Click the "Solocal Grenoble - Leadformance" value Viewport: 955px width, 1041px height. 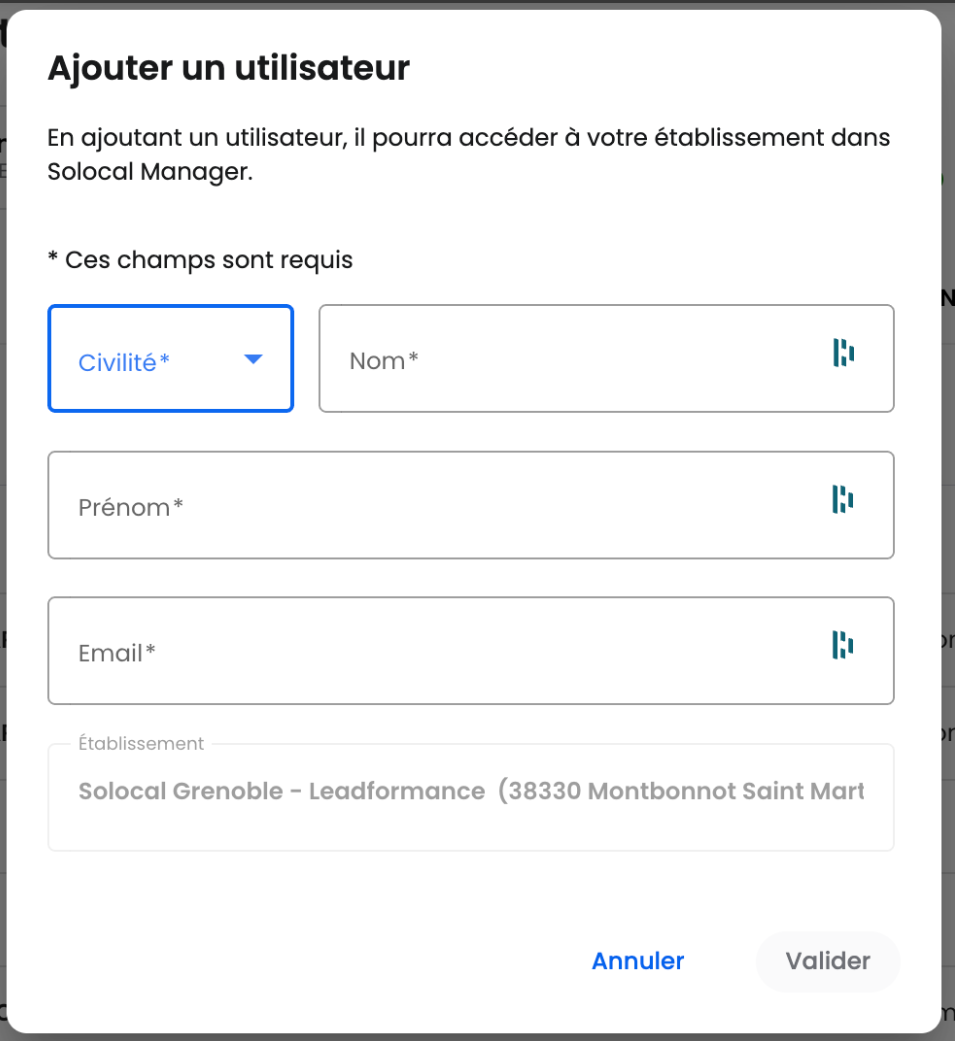[281, 791]
